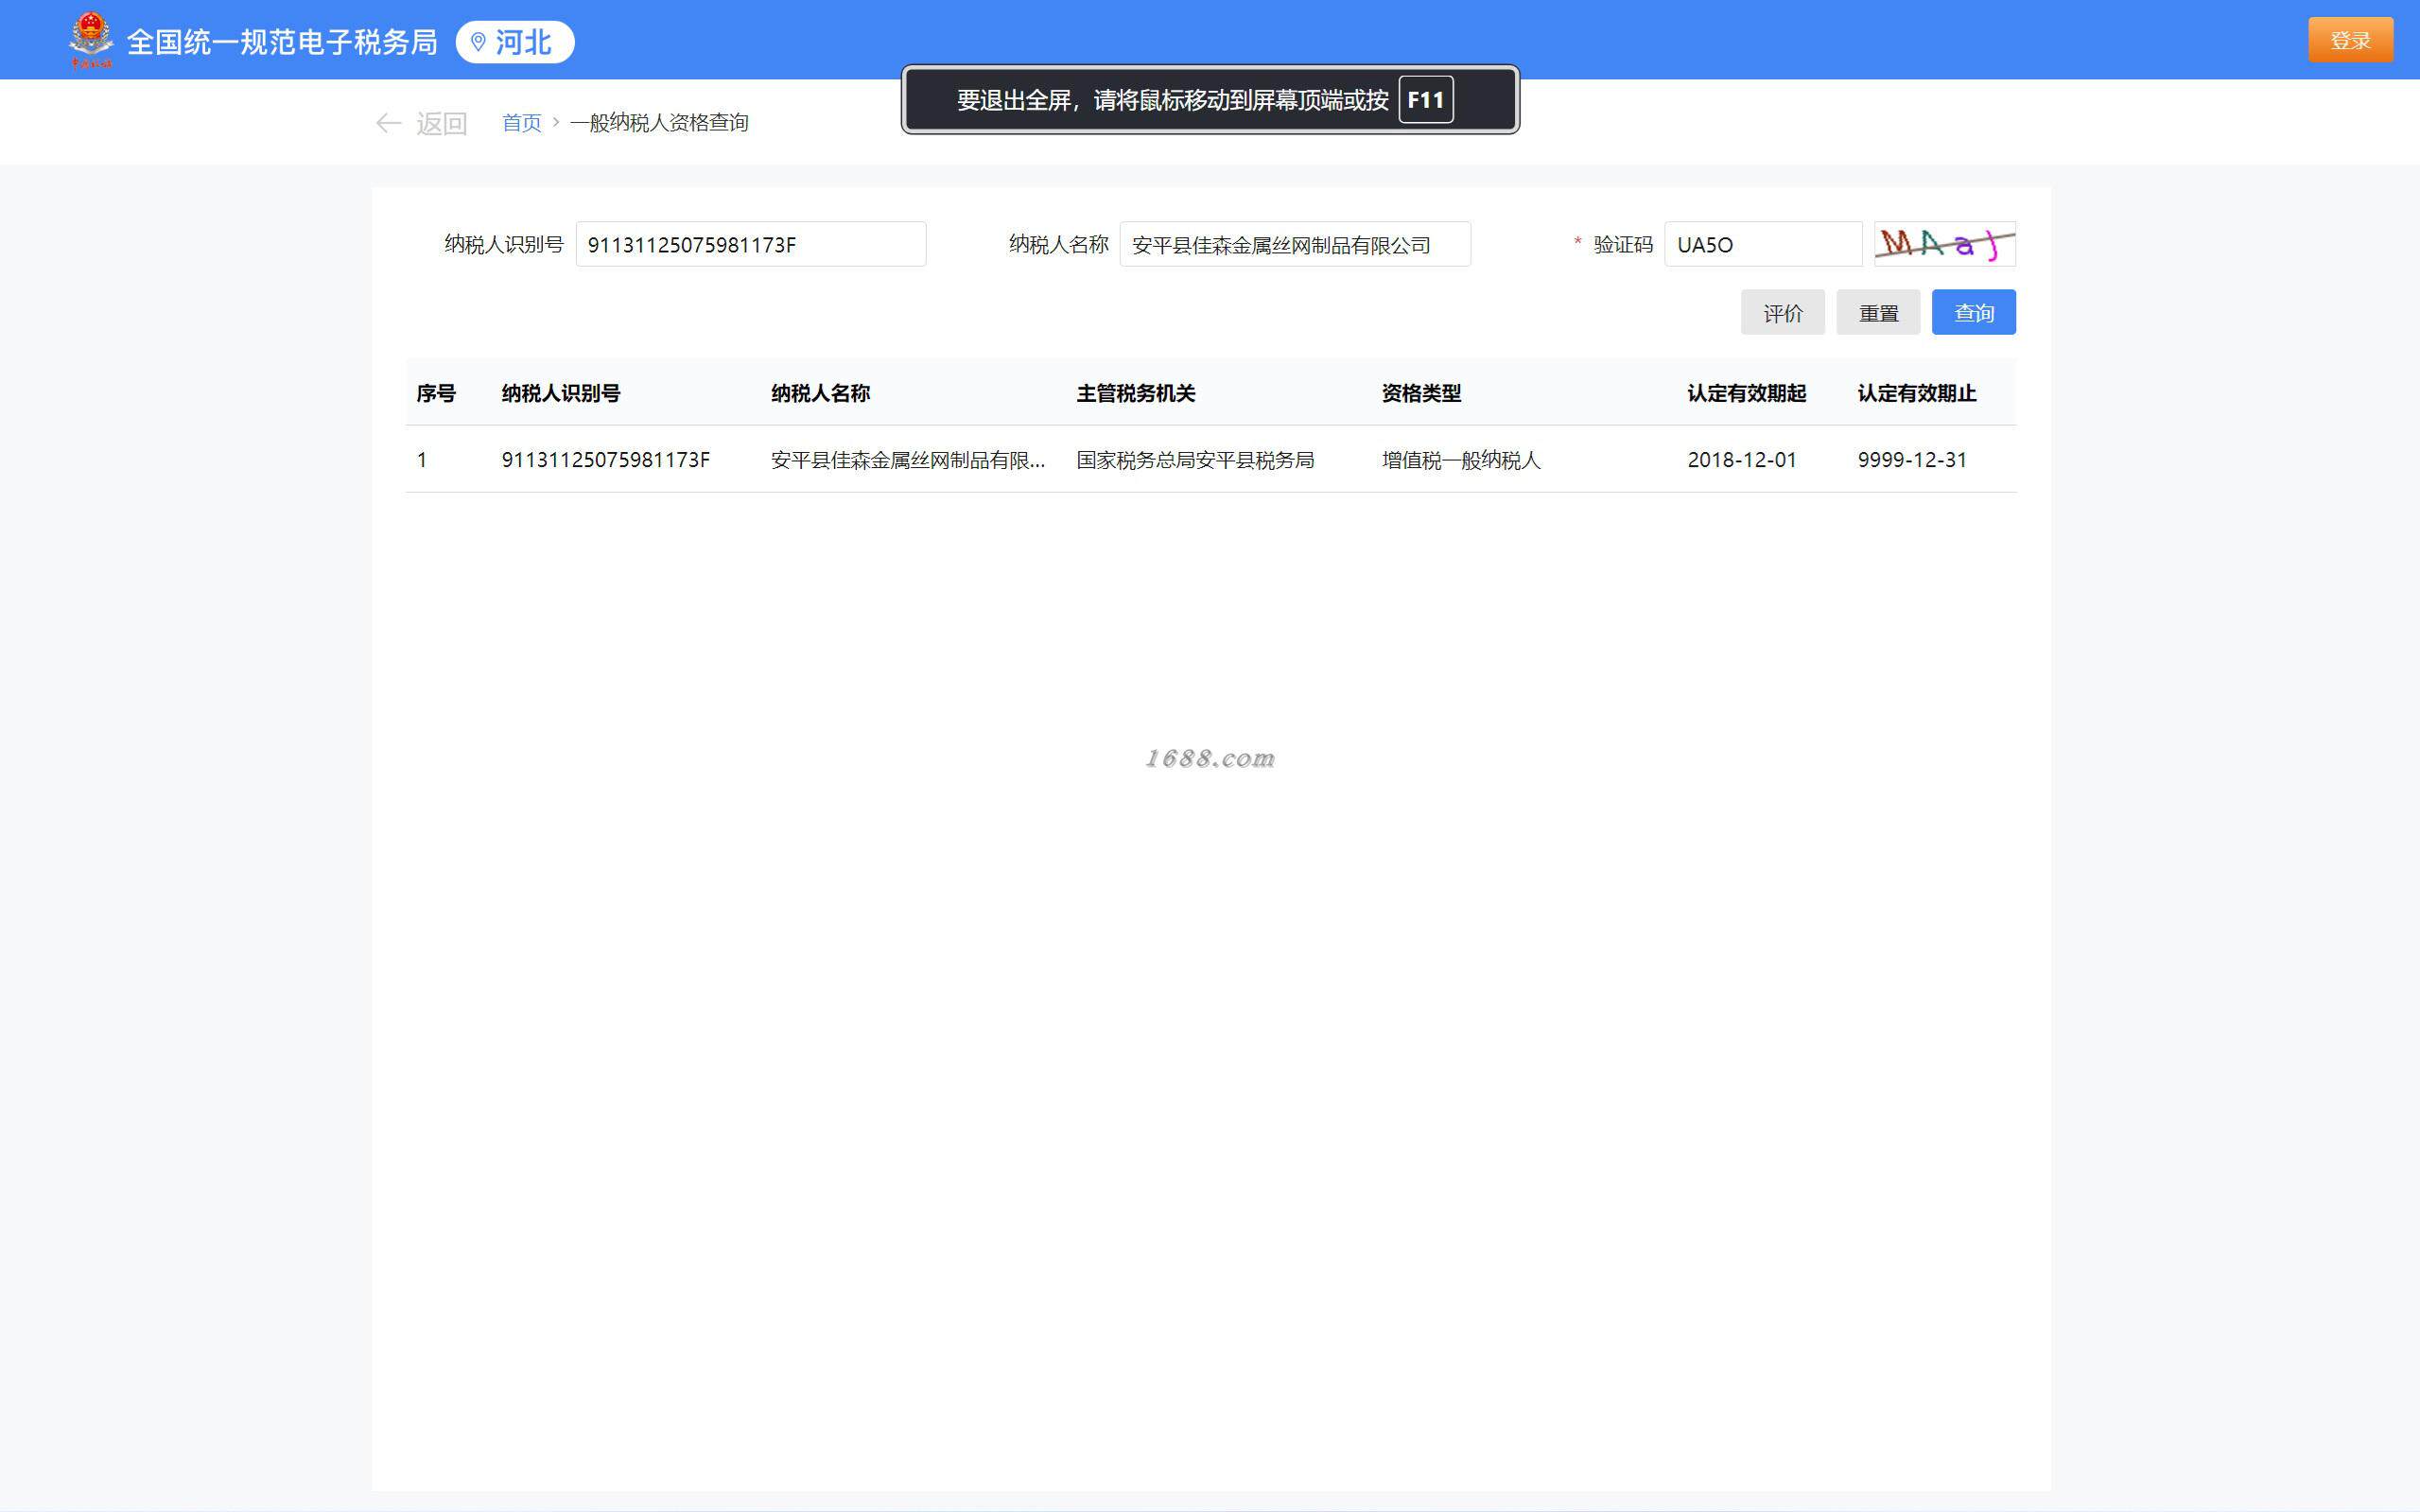Click the 返回 back link

[441, 123]
